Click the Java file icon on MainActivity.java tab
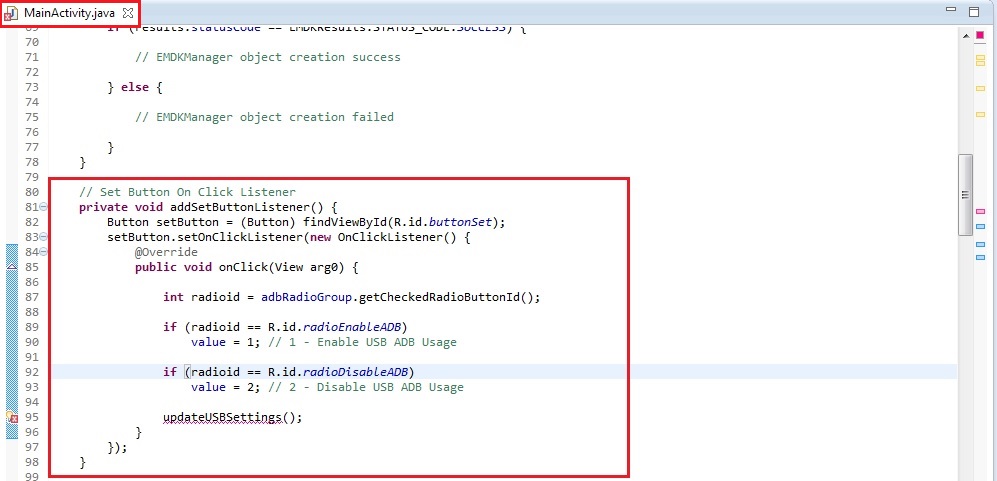Viewport: 997px width, 481px height. tap(11, 12)
